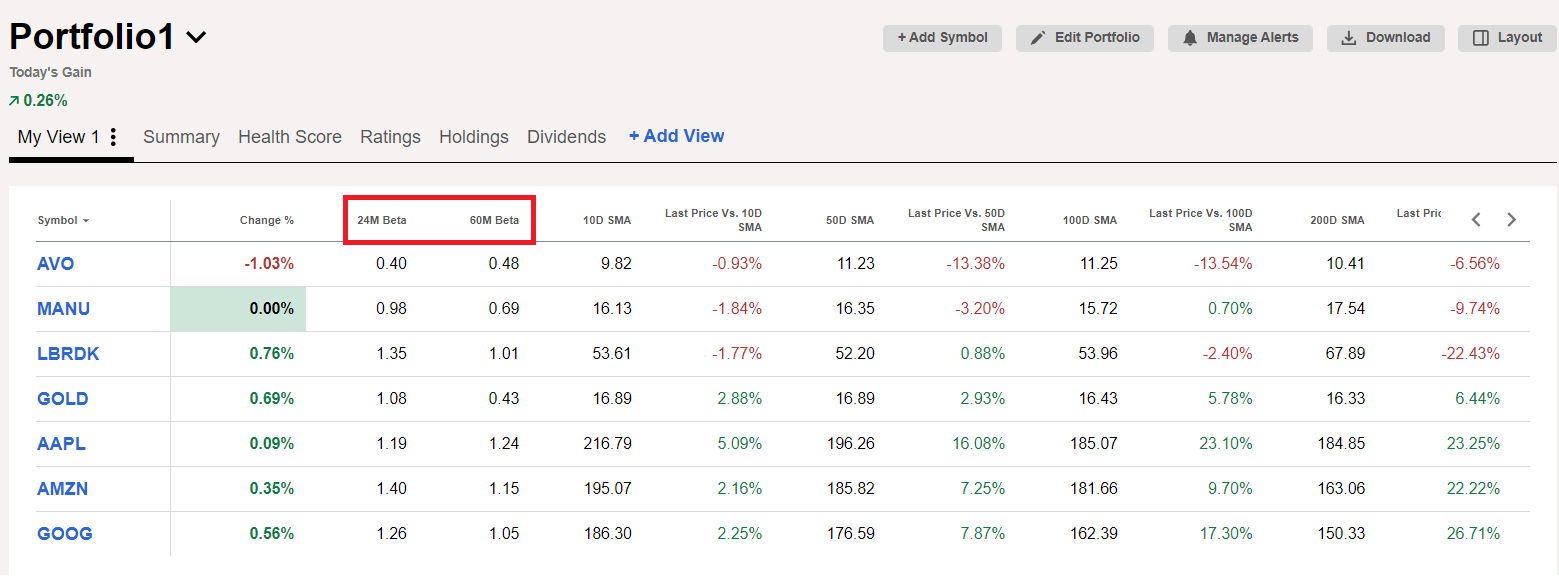Click the green gain trend arrow

15,100
